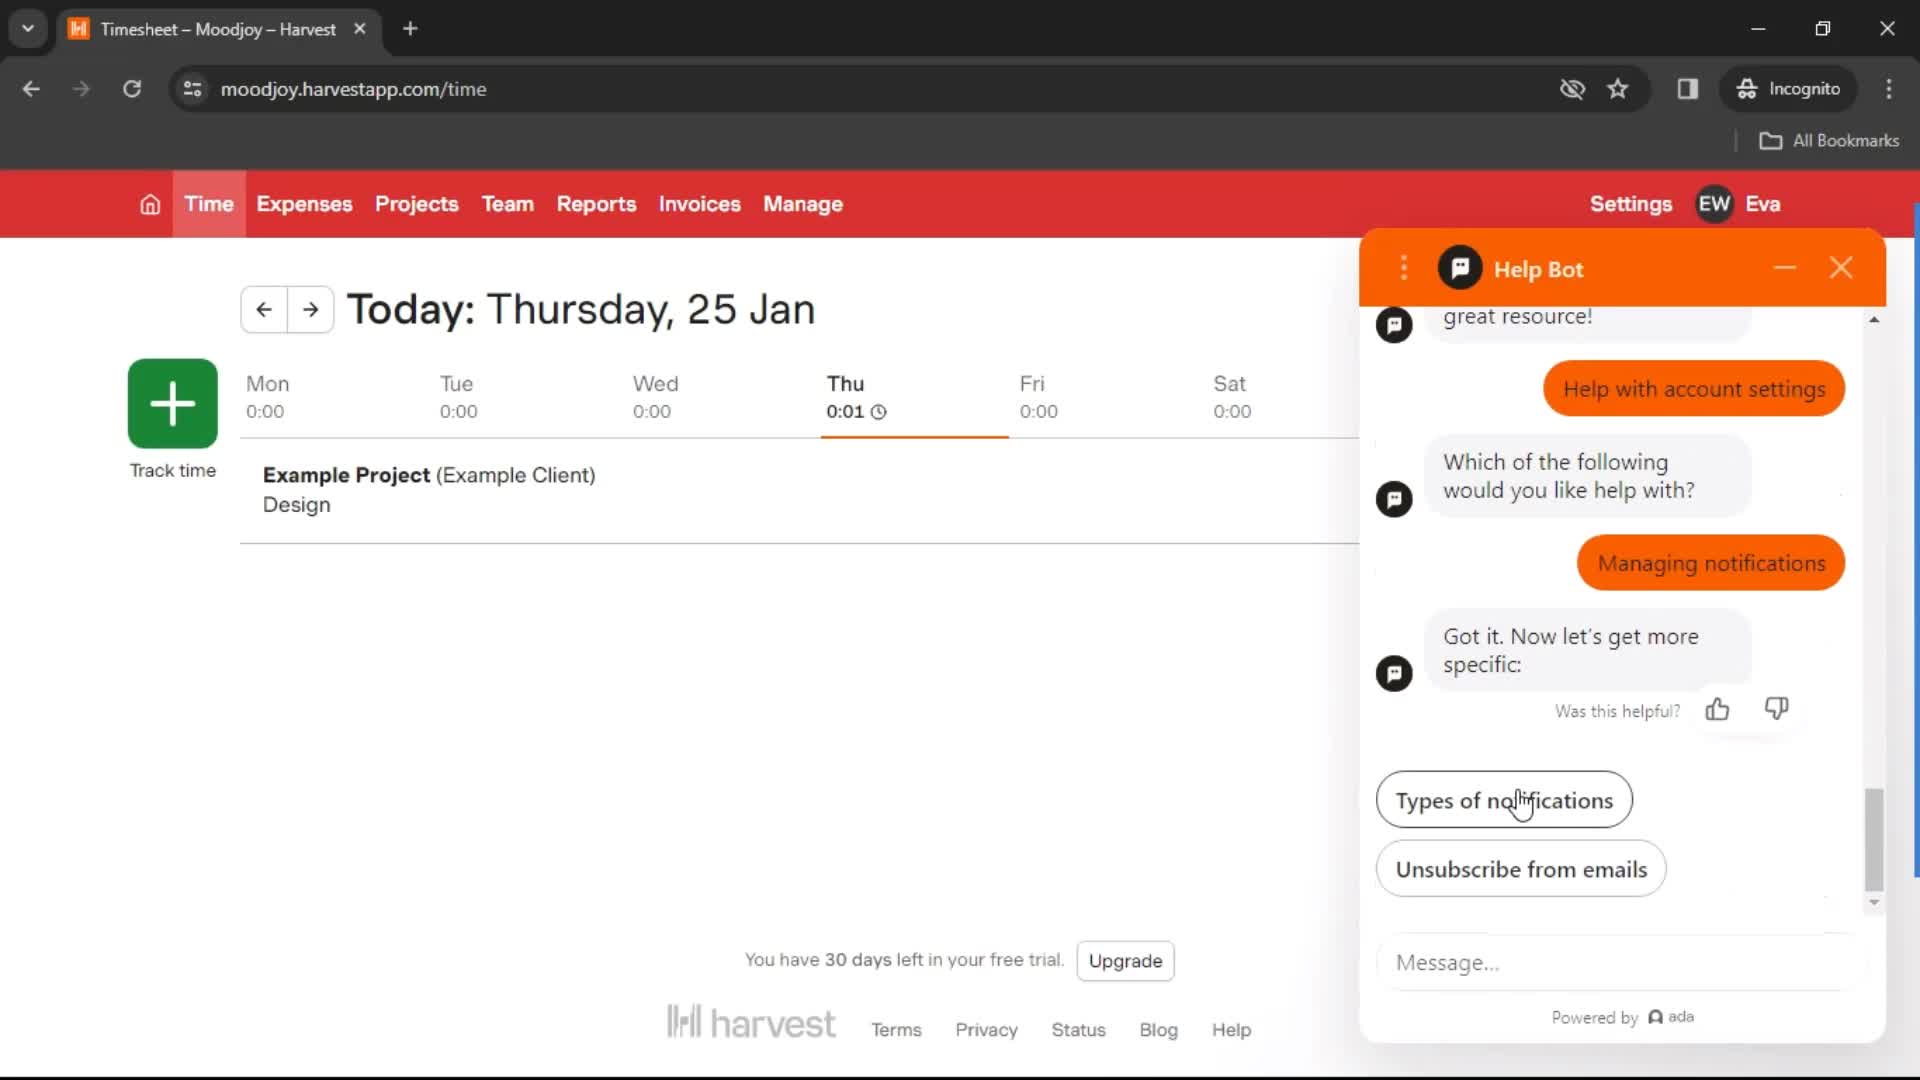This screenshot has height=1080, width=1920.
Task: Open the Status footer link
Action: click(x=1078, y=1029)
